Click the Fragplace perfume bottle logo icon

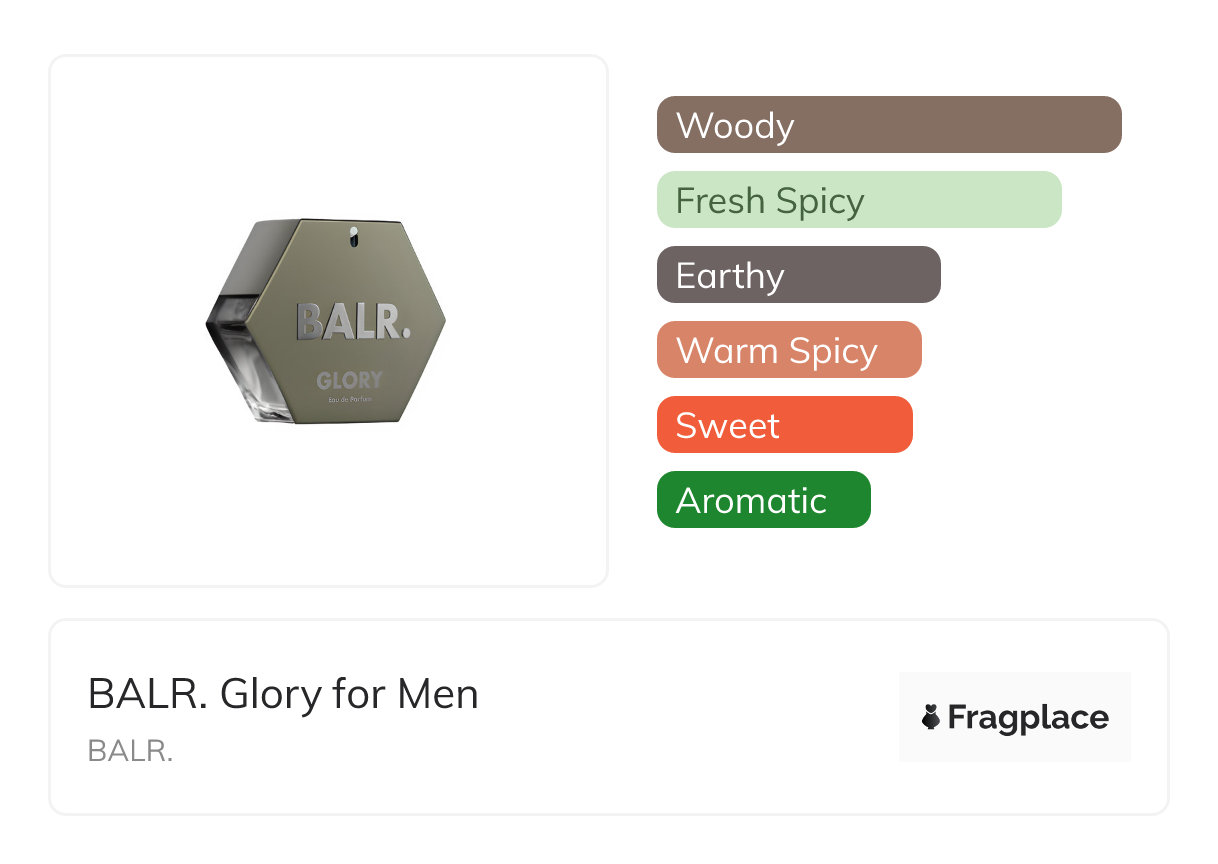(931, 717)
